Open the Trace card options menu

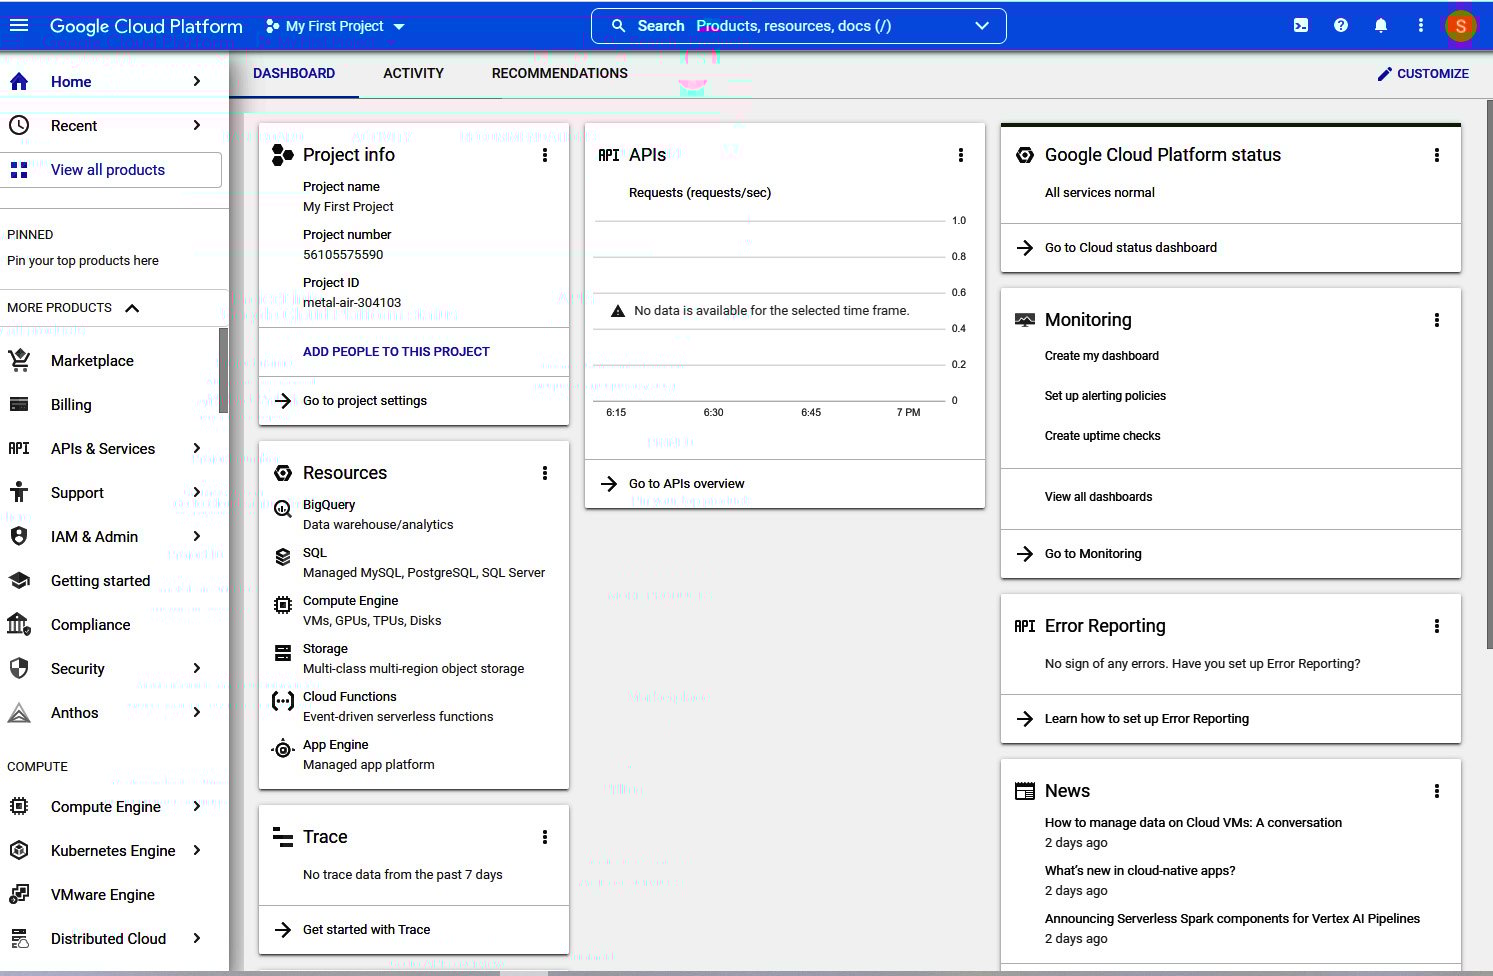tap(545, 837)
